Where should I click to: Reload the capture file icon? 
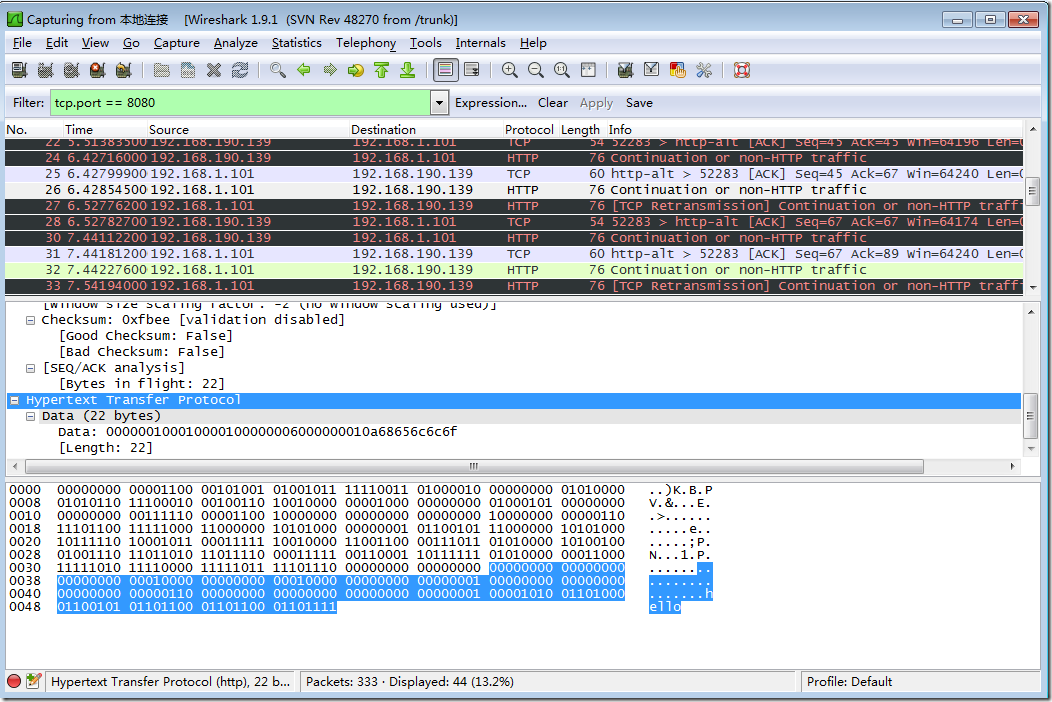point(240,70)
